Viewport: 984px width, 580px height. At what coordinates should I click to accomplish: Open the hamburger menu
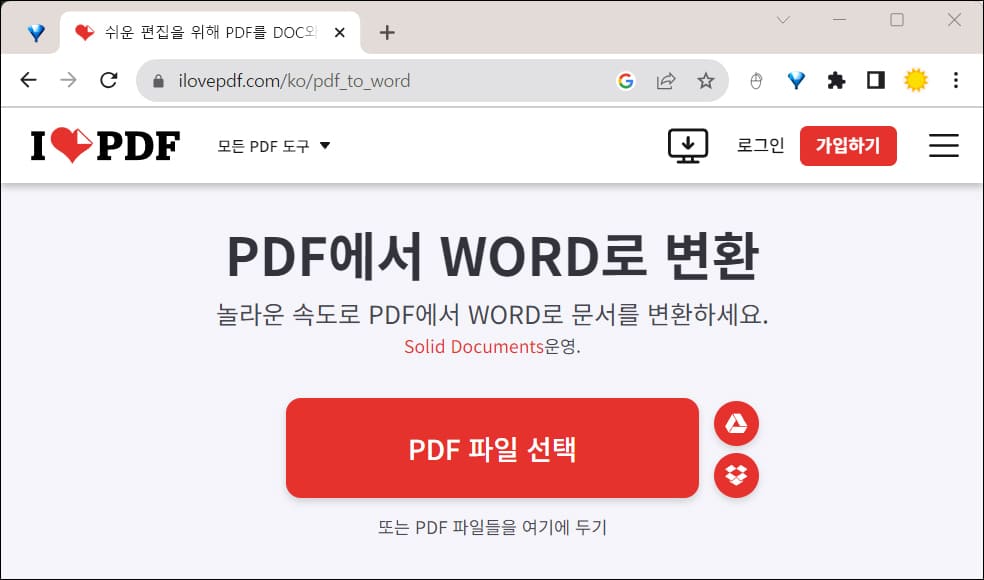tap(943, 145)
